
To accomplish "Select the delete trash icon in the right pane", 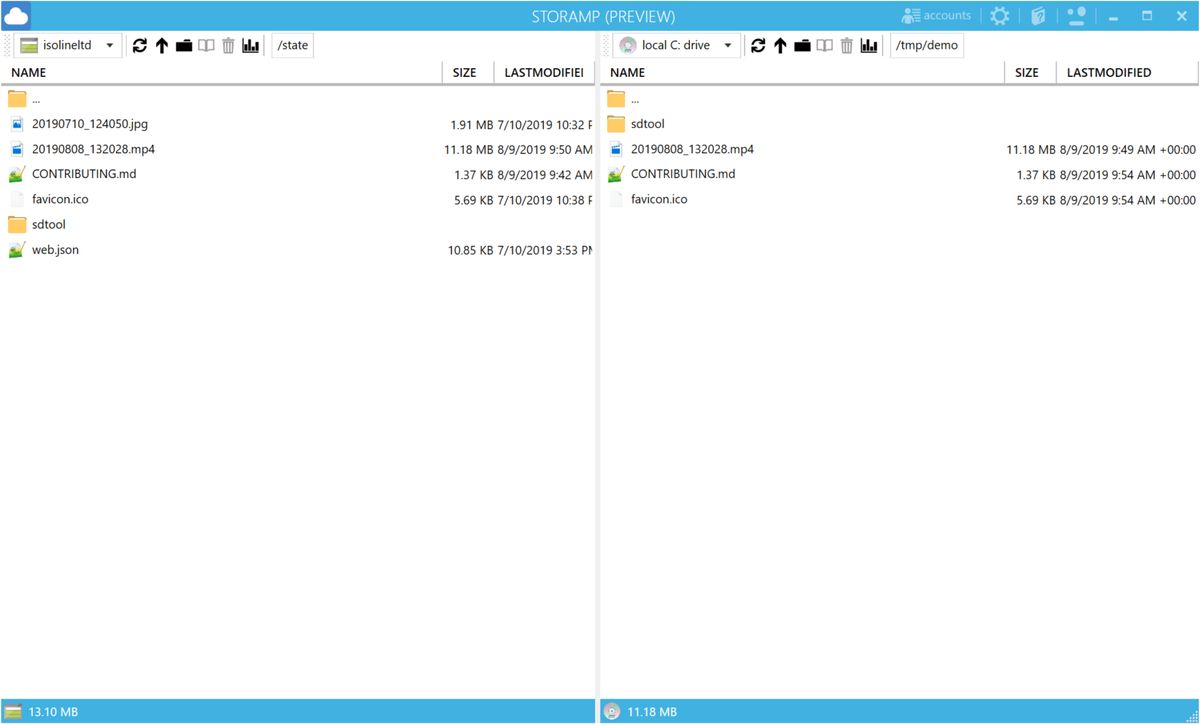I will (846, 45).
